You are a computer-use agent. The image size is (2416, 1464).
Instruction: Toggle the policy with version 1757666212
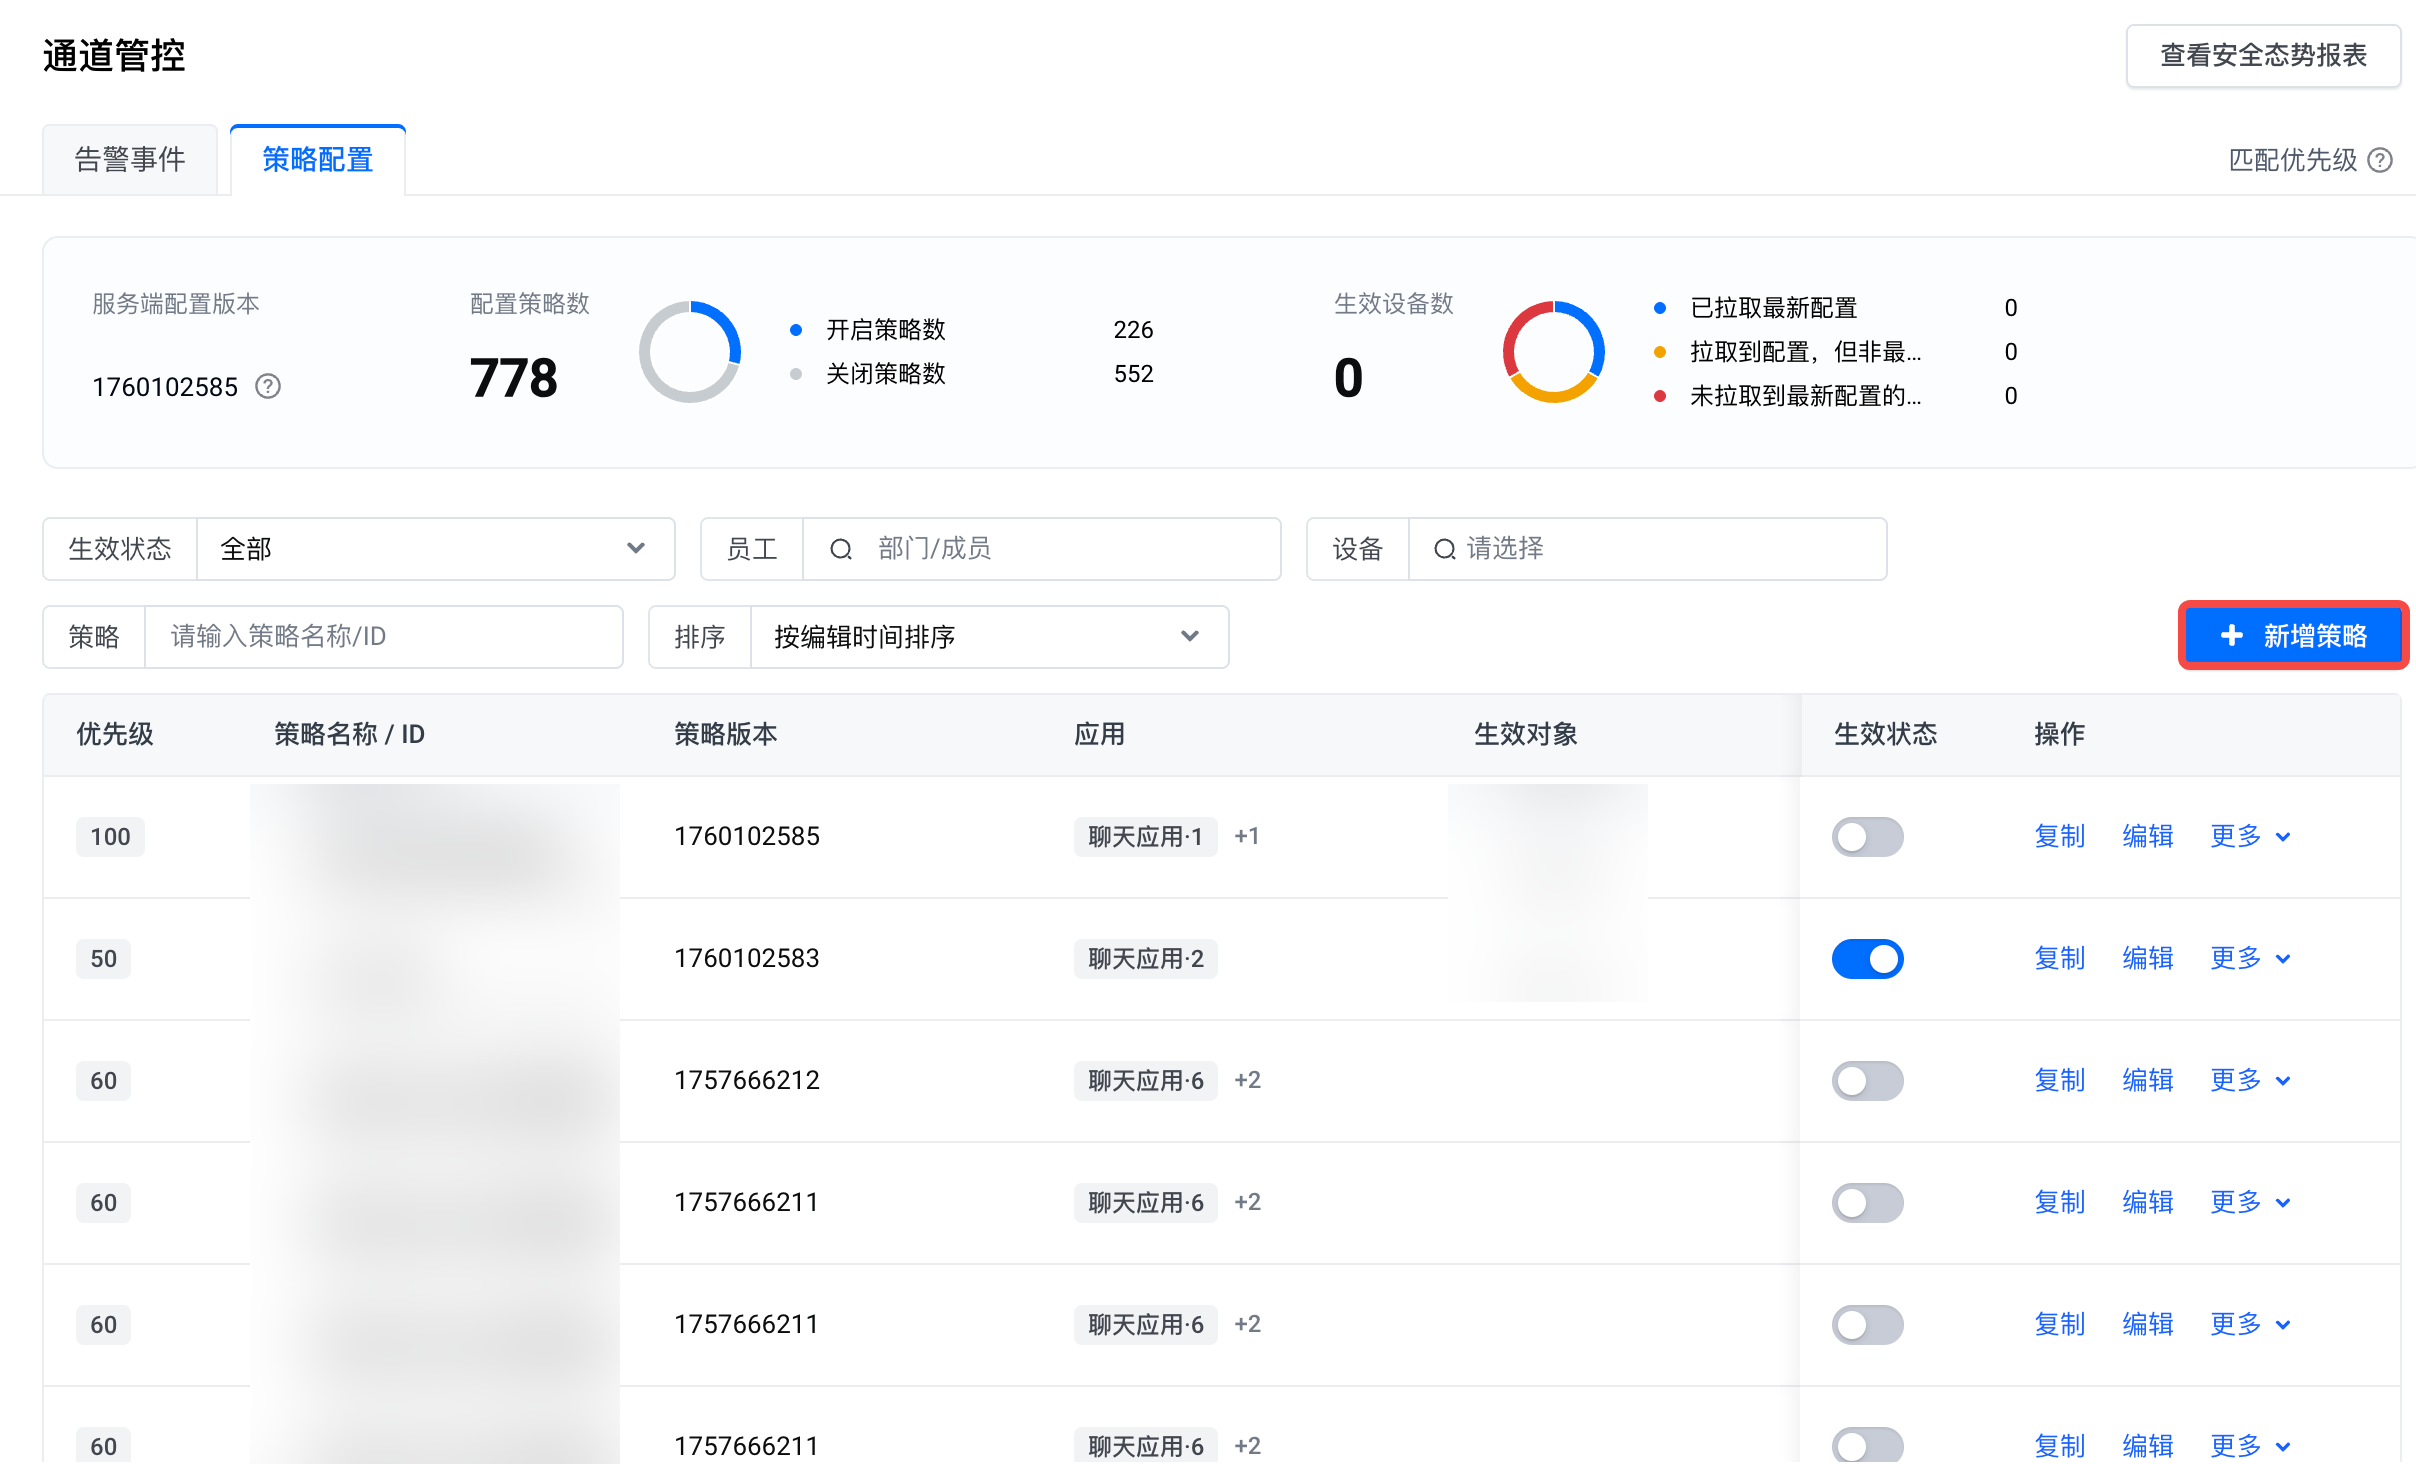(x=1867, y=1081)
